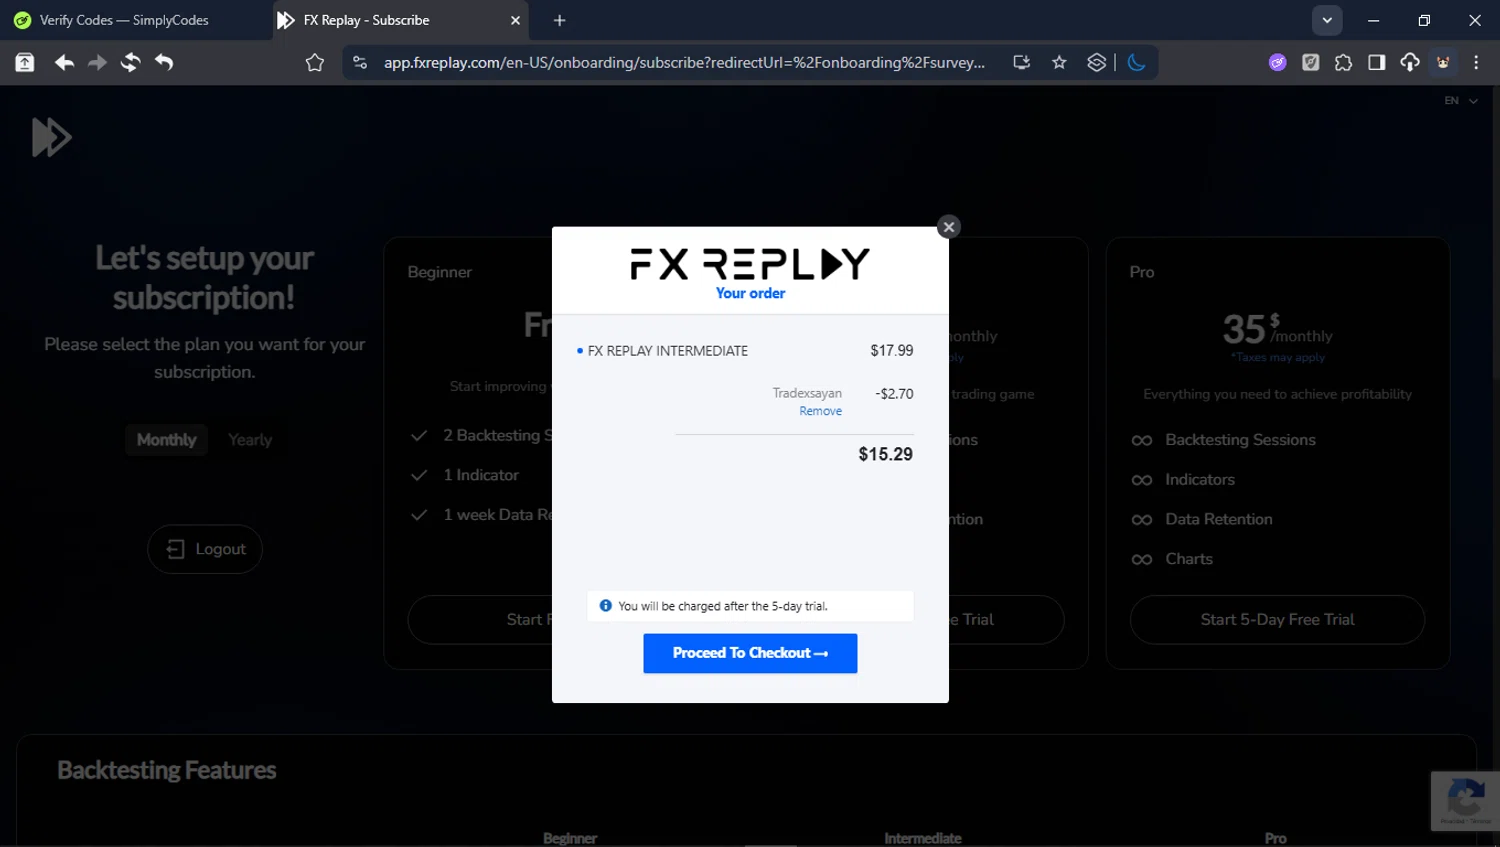Screen dimensions: 1500x847
Task: Close the order popup with X button
Action: (949, 227)
